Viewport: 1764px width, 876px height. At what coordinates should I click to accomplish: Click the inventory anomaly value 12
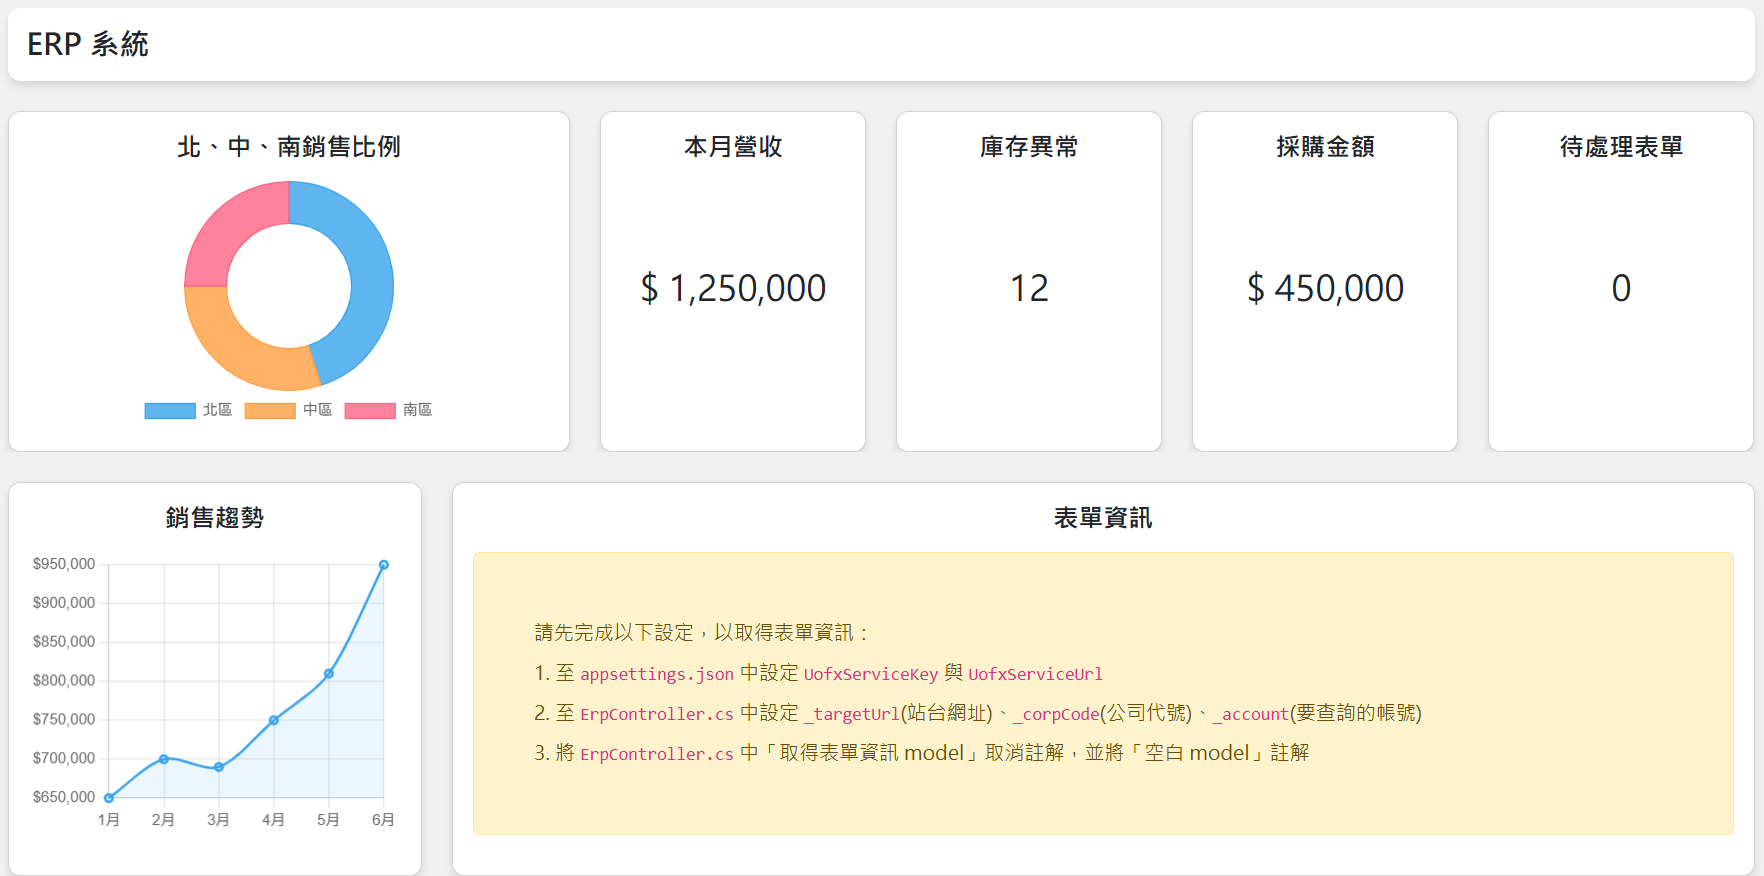(1029, 288)
